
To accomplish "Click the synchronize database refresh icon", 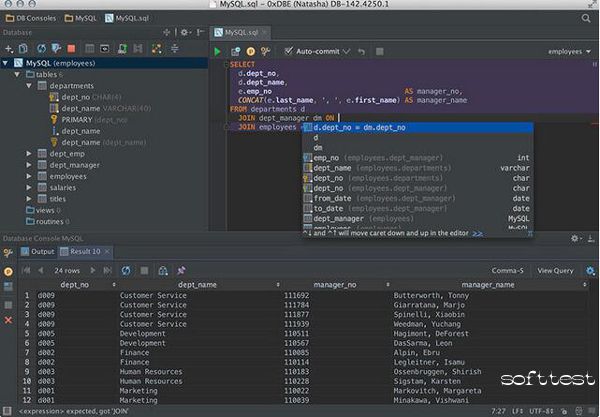I will pyautogui.click(x=41, y=49).
